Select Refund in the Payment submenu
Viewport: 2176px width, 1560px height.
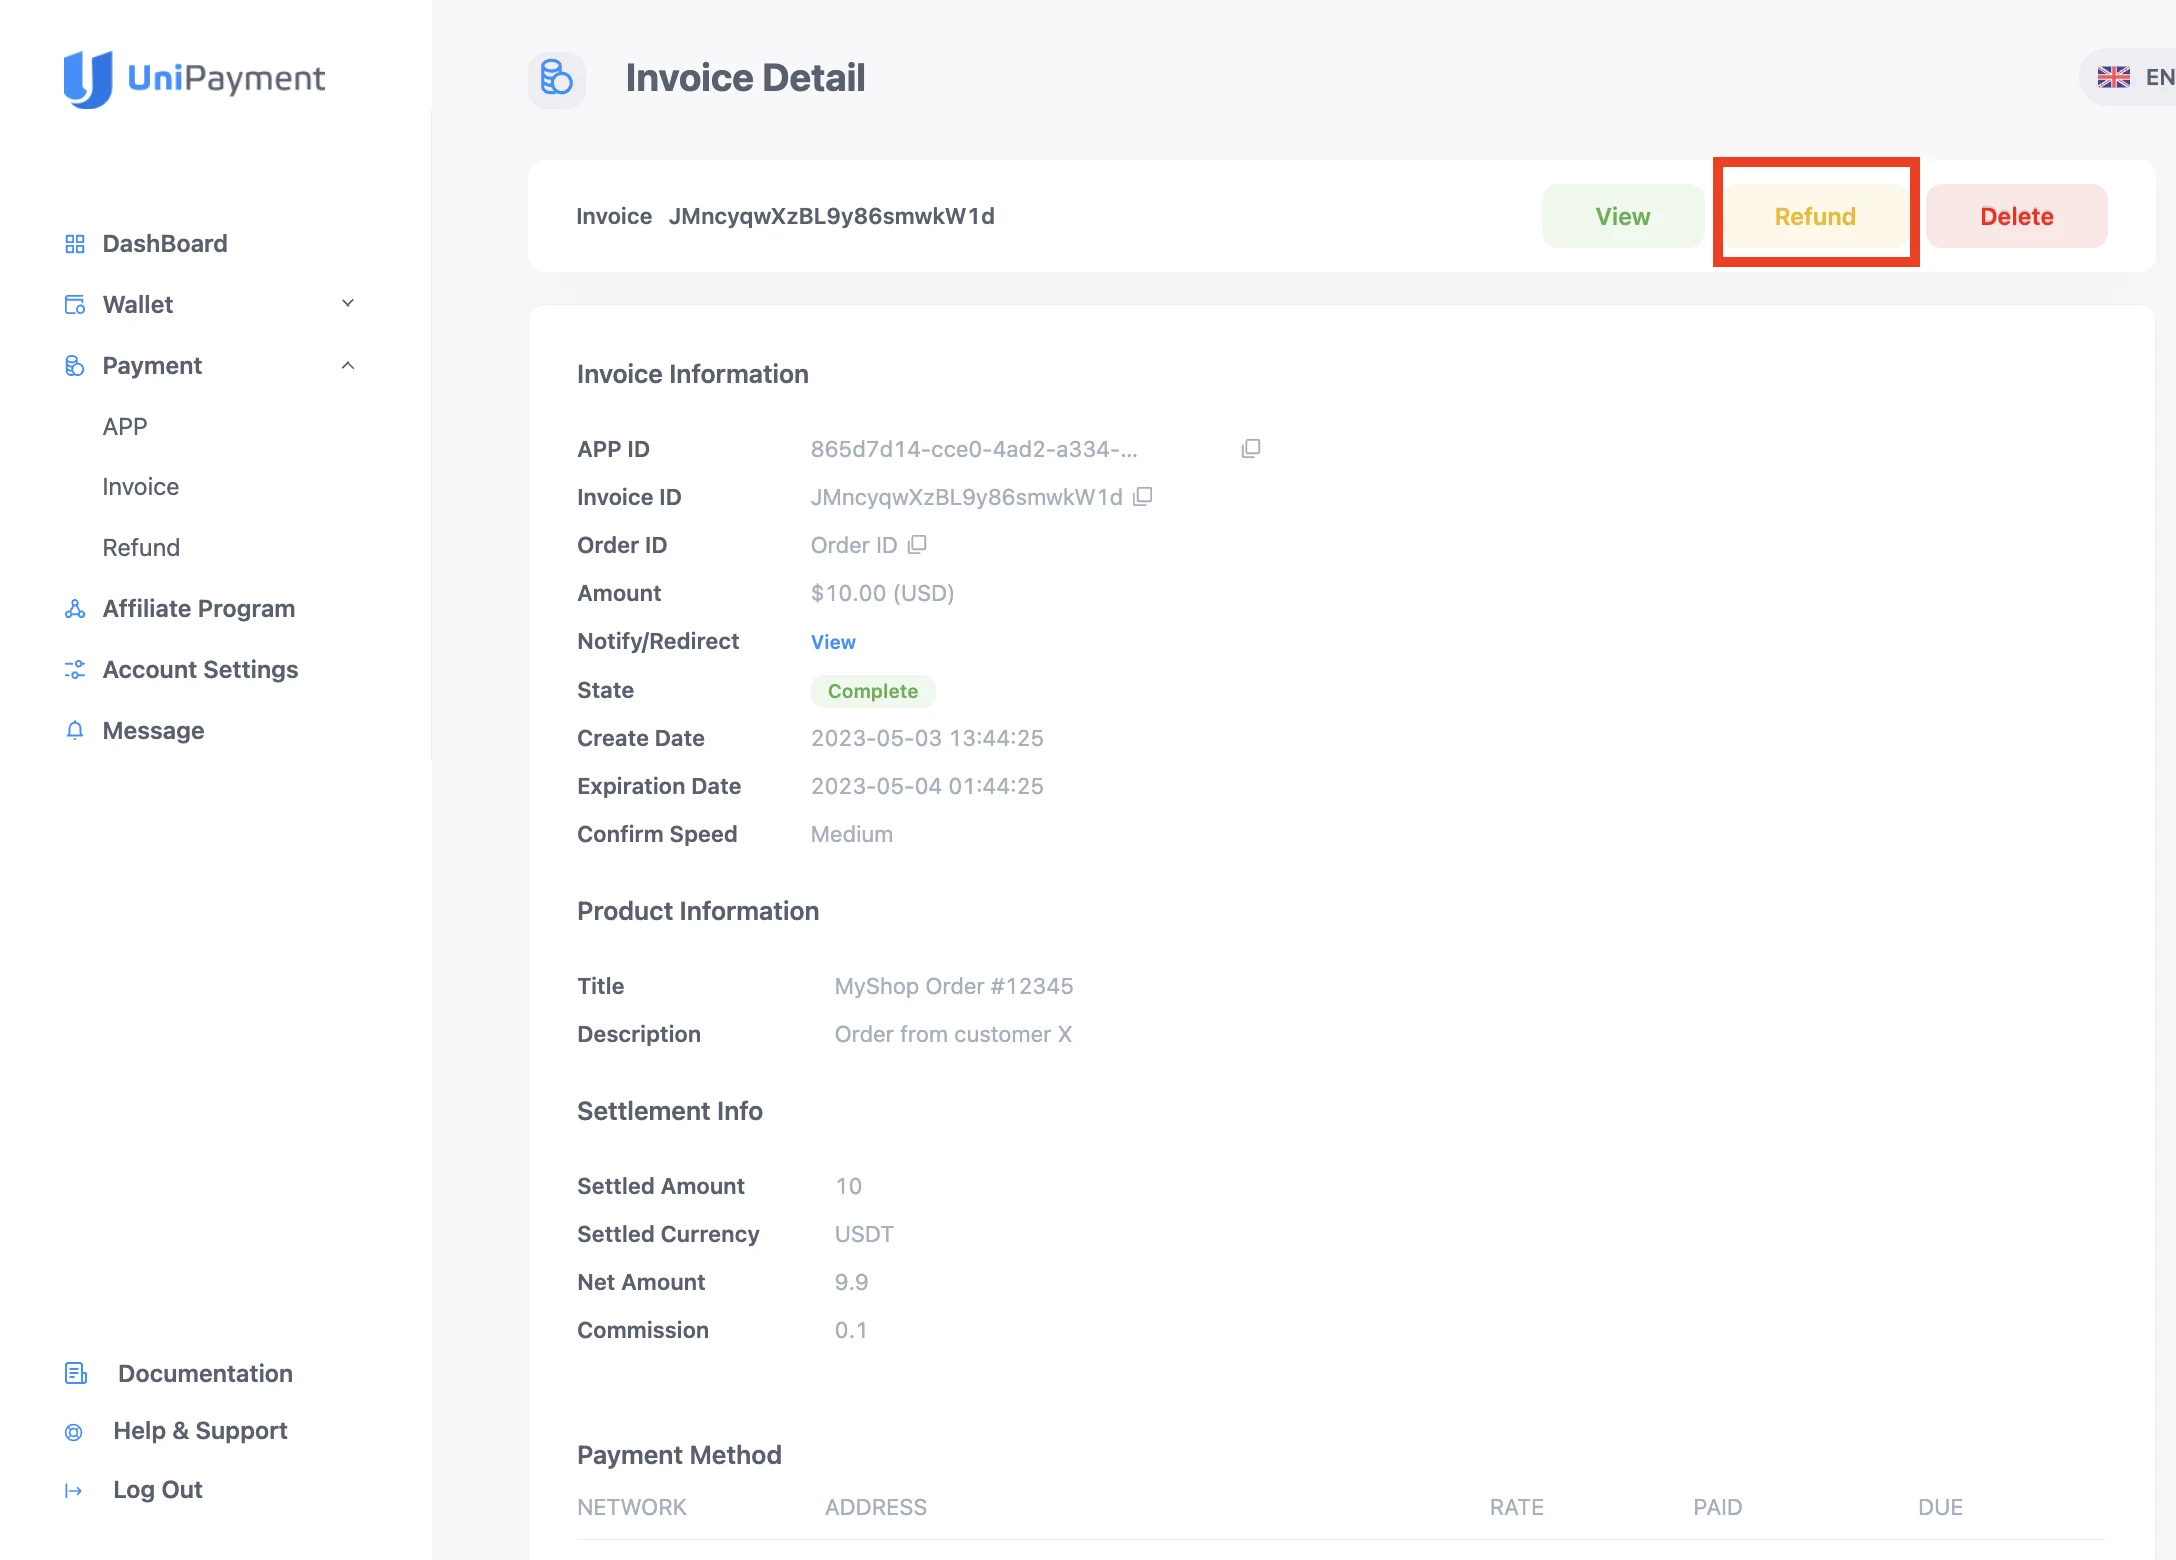tap(141, 547)
